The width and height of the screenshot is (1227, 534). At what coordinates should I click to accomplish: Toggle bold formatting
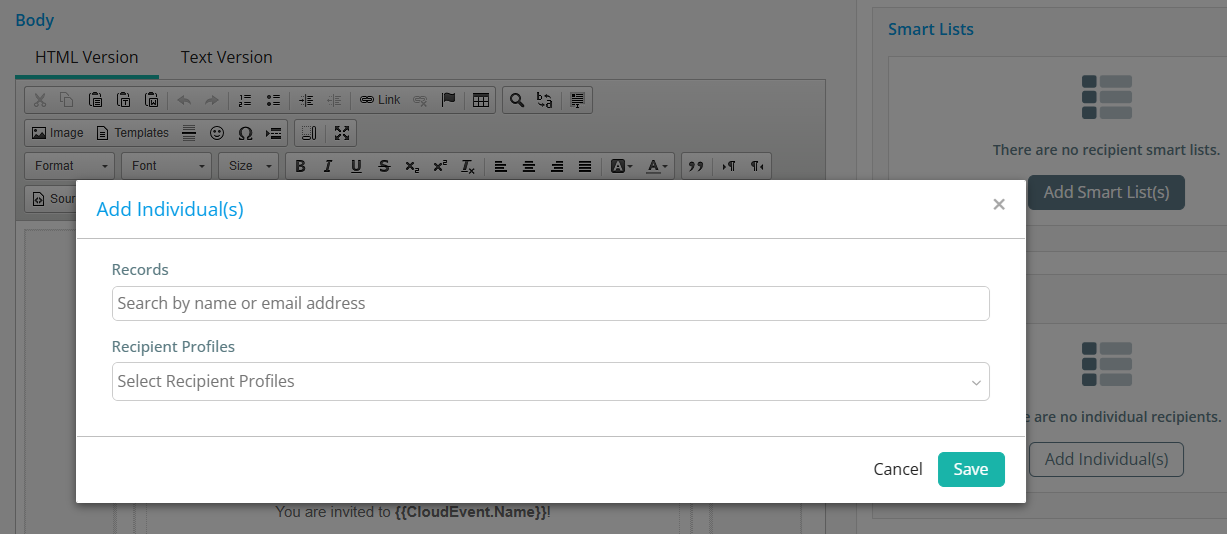point(300,166)
